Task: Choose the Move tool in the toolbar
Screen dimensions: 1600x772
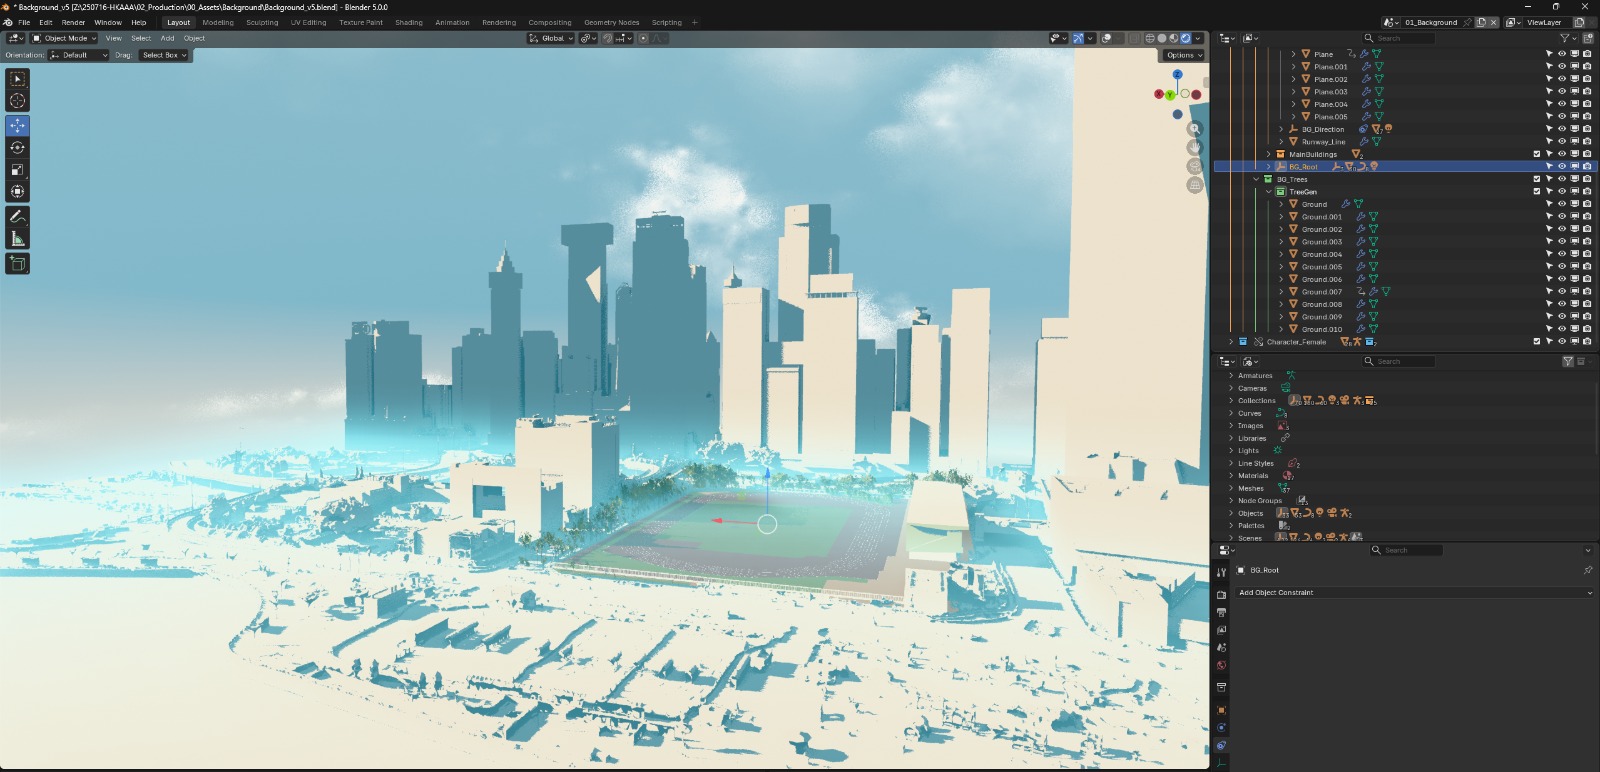Action: click(x=17, y=125)
